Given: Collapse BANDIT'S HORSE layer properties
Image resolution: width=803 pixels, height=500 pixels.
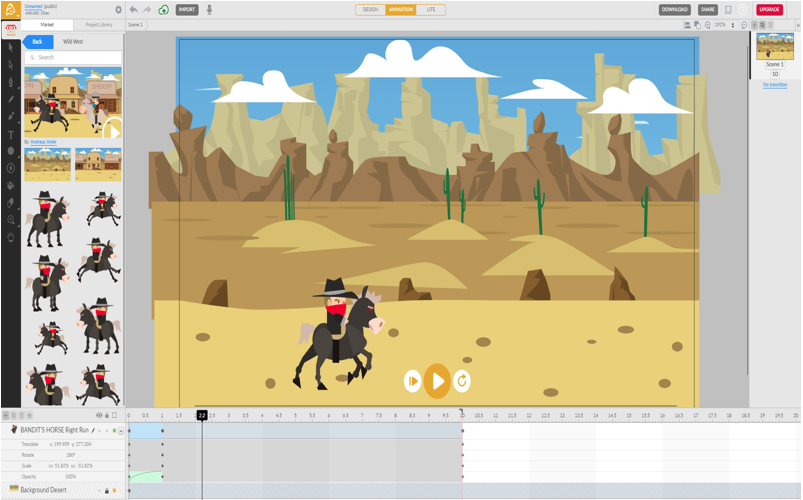Looking at the screenshot, I should (x=121, y=431).
